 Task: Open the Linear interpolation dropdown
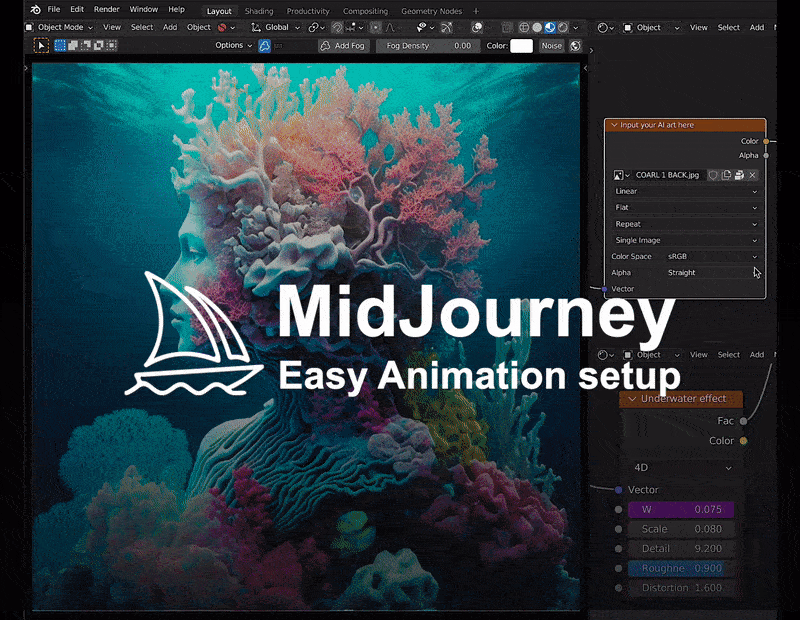(x=686, y=191)
